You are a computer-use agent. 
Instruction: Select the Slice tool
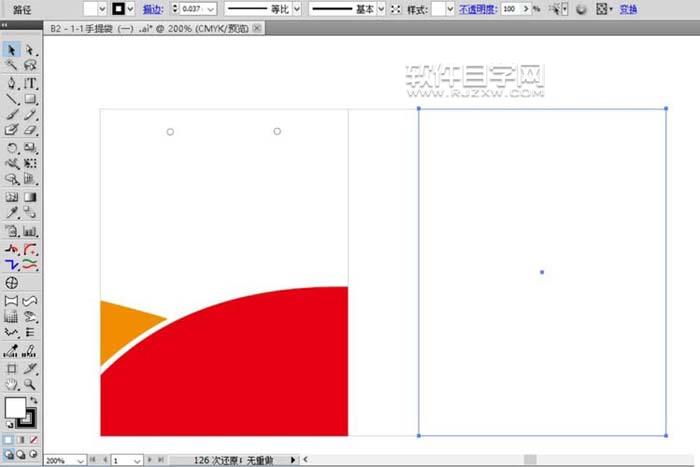pos(30,368)
